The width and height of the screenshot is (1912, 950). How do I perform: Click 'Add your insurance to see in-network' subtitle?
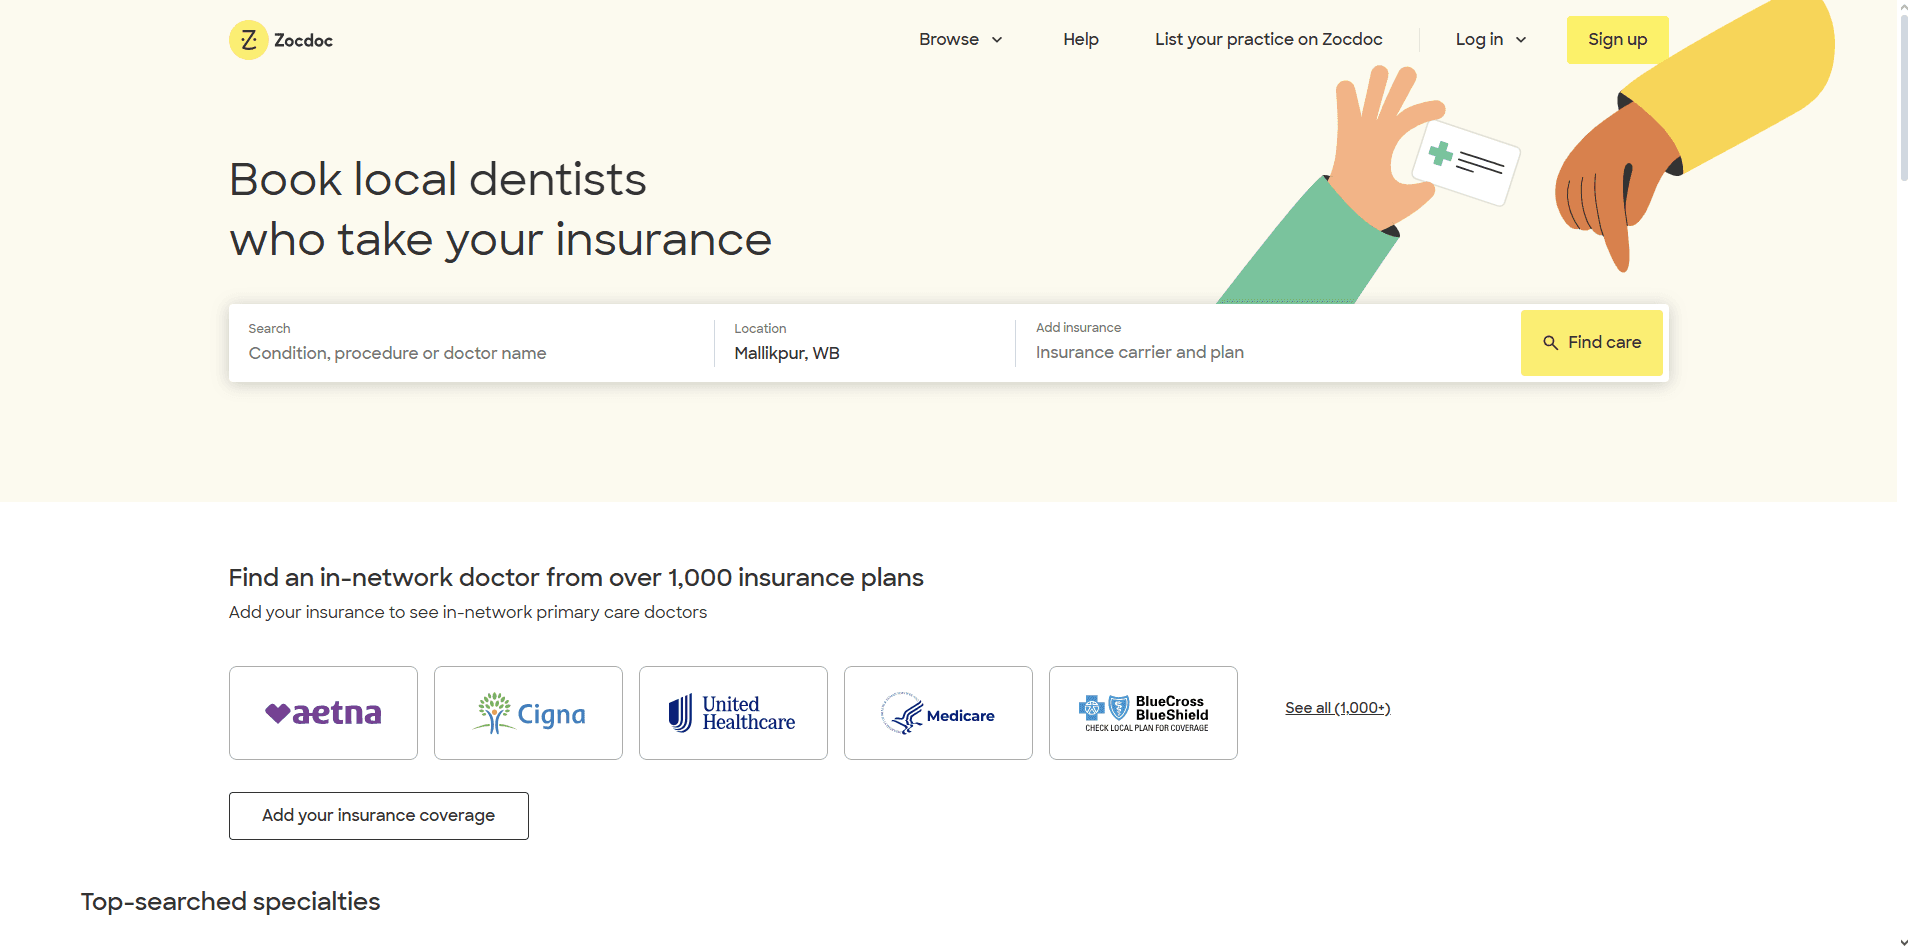467,612
